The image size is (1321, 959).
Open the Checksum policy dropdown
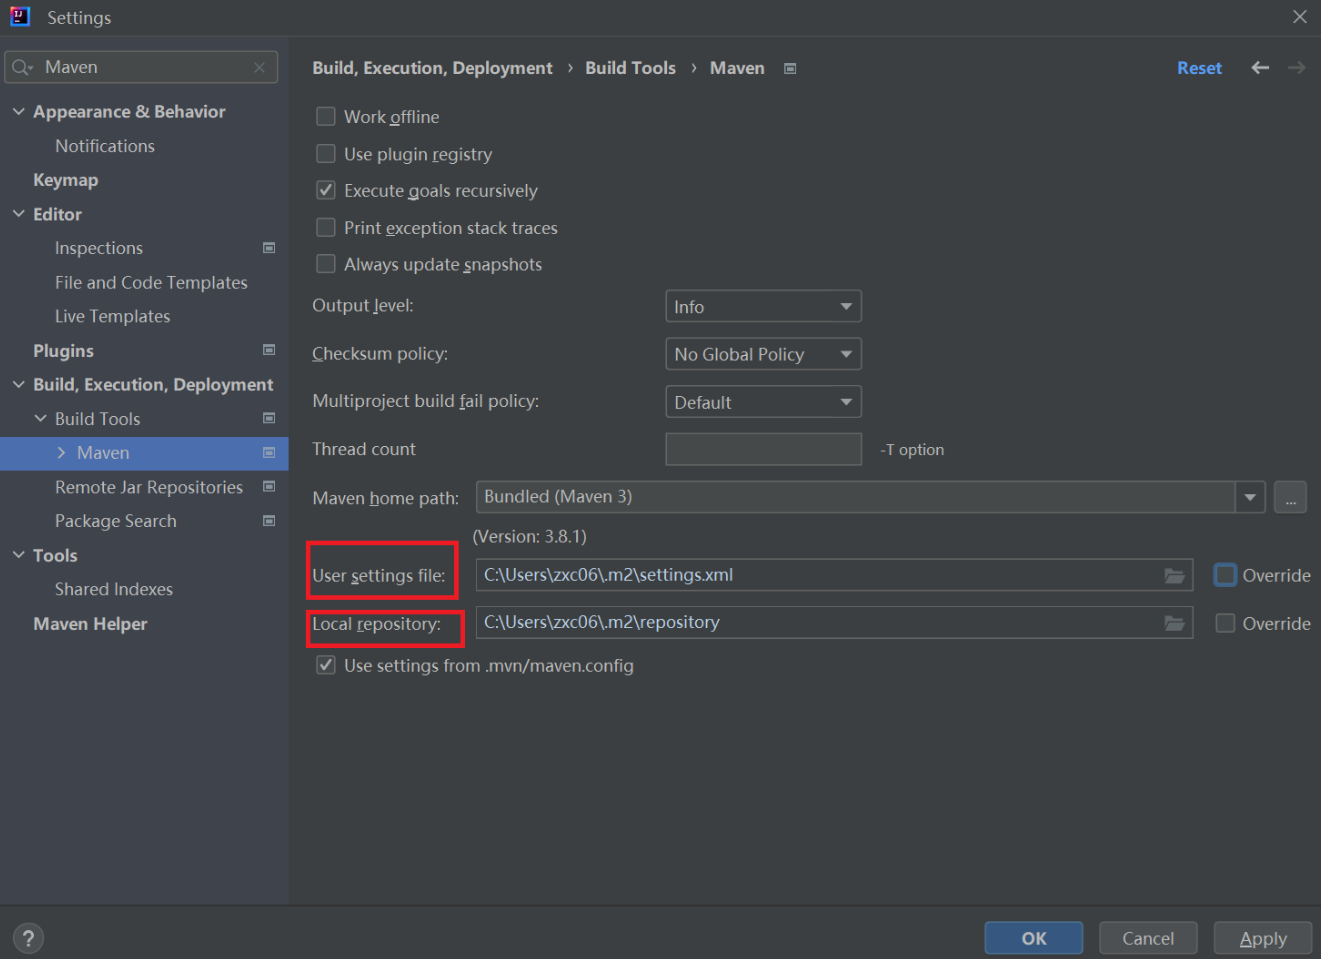763,354
